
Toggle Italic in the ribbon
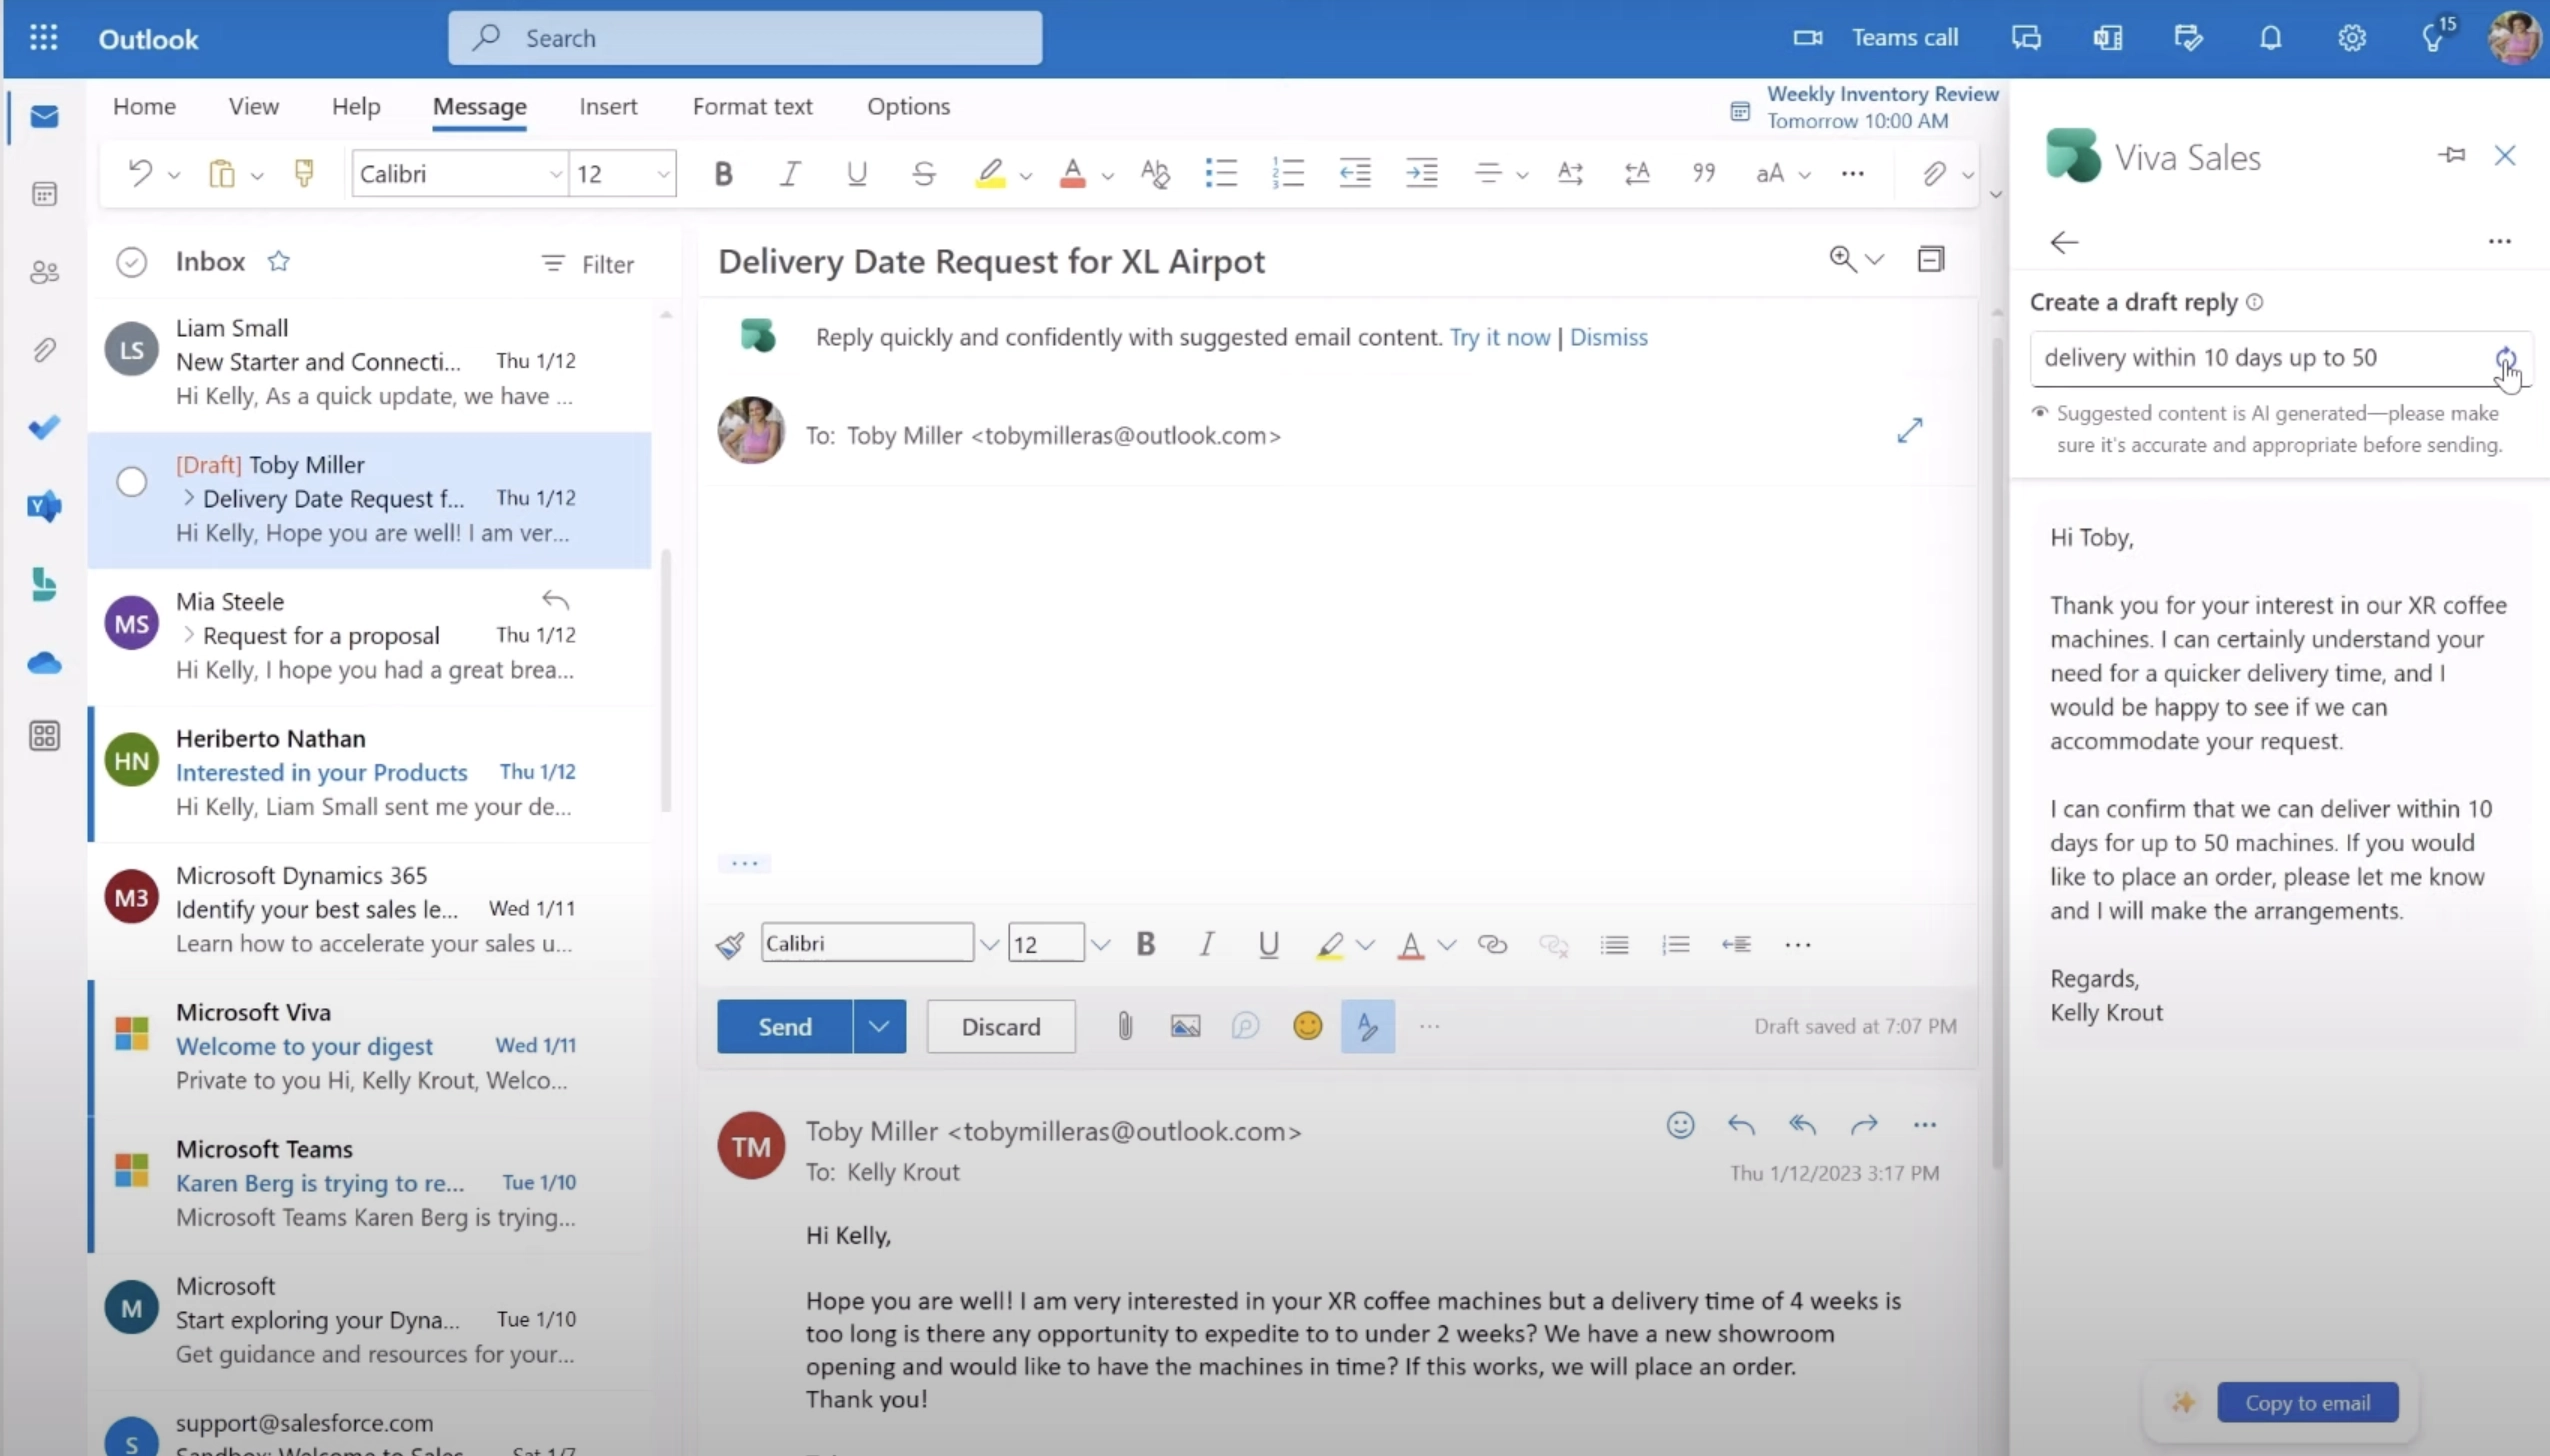tap(790, 173)
